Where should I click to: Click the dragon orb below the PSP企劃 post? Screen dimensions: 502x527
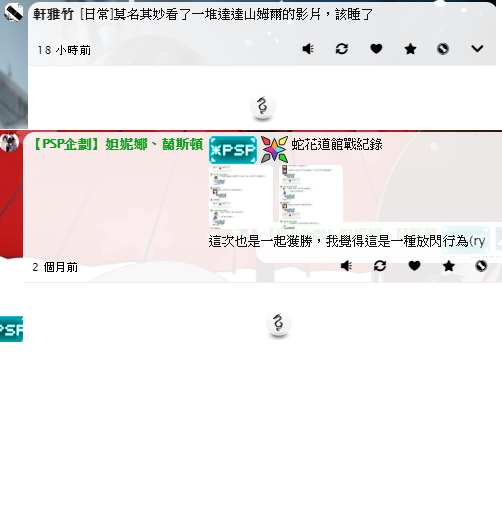click(279, 324)
